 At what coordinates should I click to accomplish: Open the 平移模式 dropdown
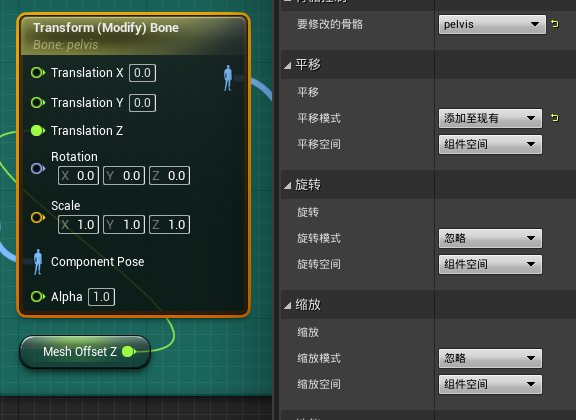[490, 118]
